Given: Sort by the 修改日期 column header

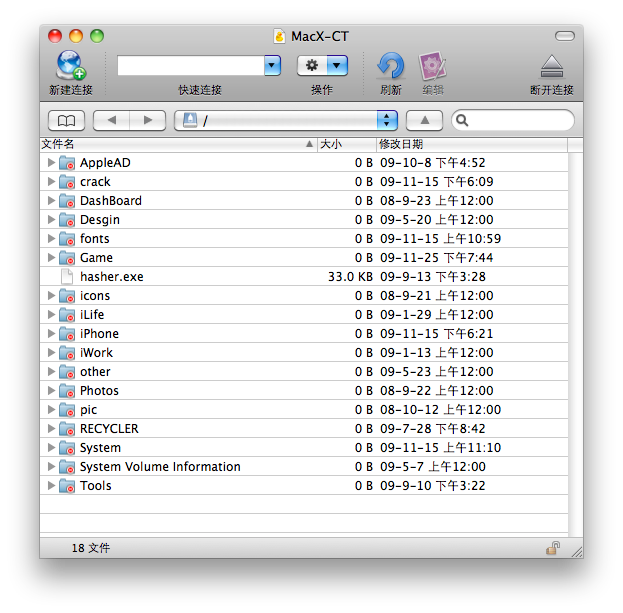Looking at the screenshot, I should pyautogui.click(x=472, y=145).
